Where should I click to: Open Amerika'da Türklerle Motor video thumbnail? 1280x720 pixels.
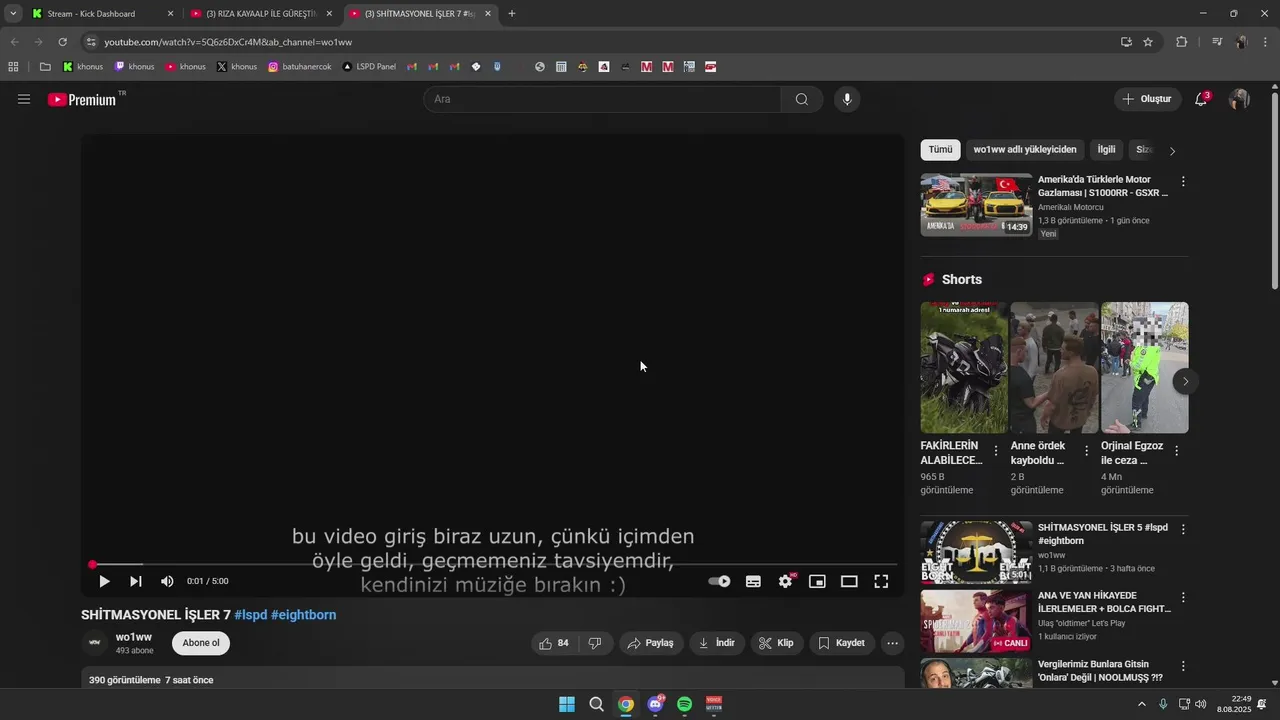pyautogui.click(x=976, y=205)
